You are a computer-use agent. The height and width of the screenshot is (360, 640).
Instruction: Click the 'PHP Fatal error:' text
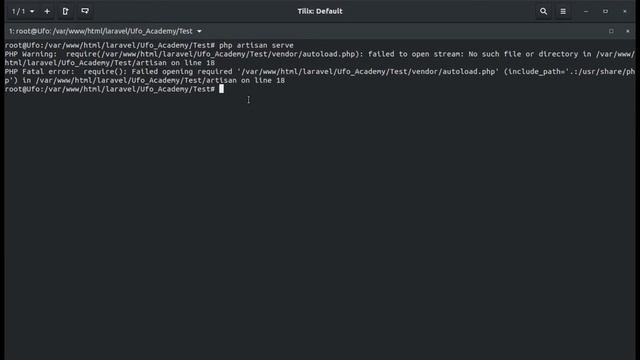[40, 71]
